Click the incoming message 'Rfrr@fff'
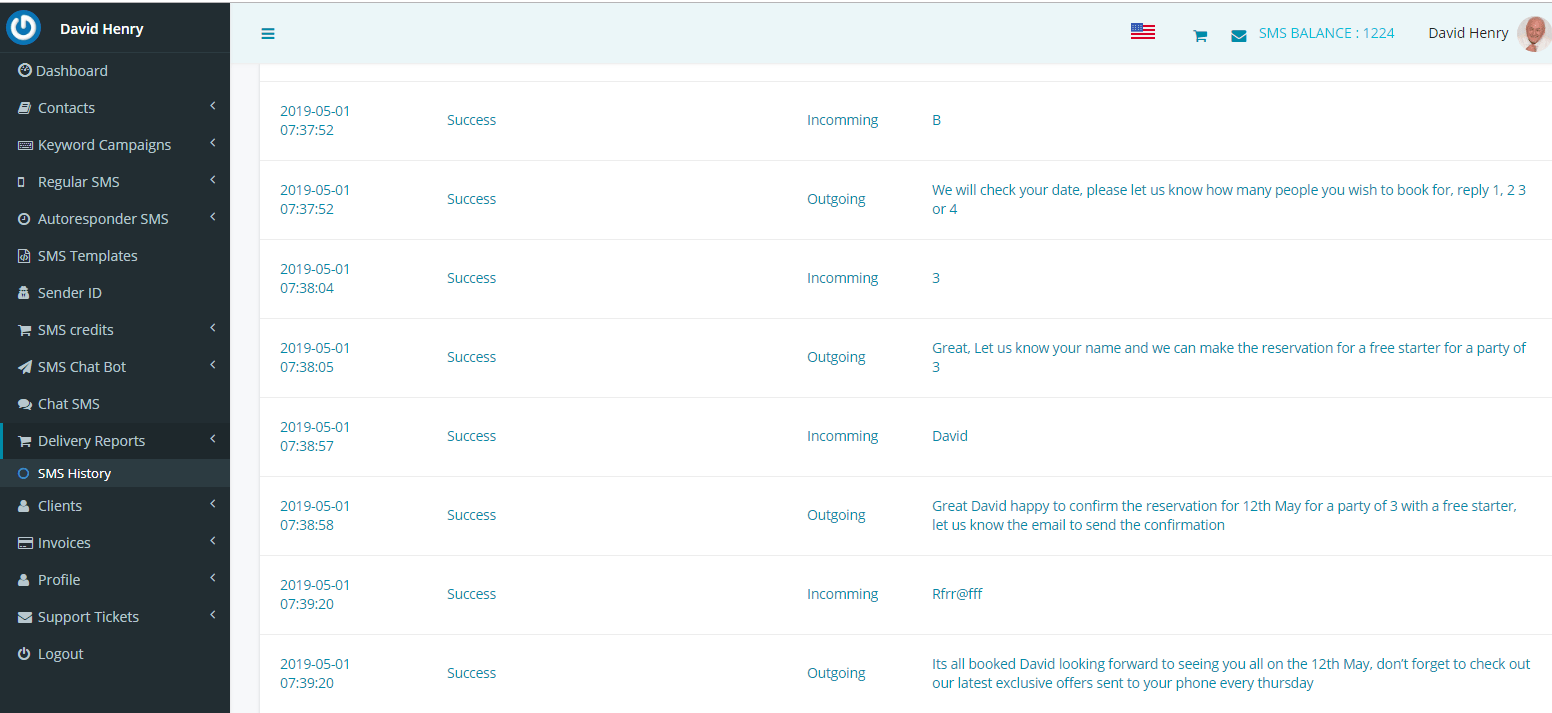 click(957, 594)
